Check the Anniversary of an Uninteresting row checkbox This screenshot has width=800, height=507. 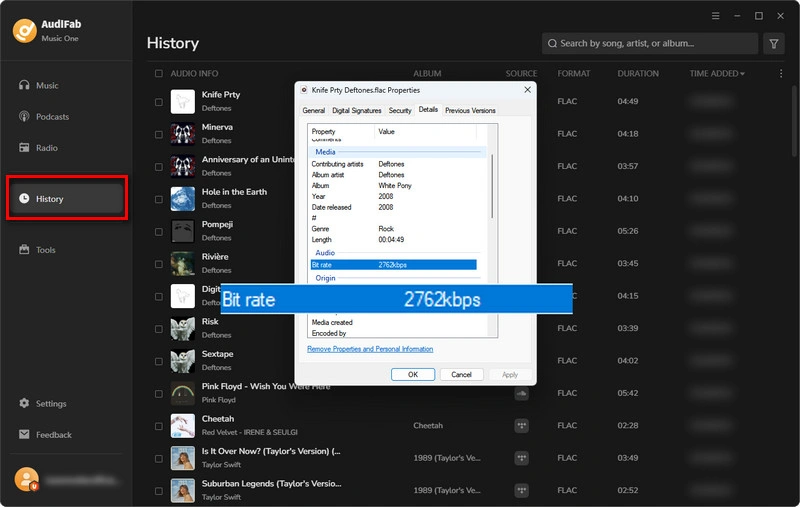point(159,166)
